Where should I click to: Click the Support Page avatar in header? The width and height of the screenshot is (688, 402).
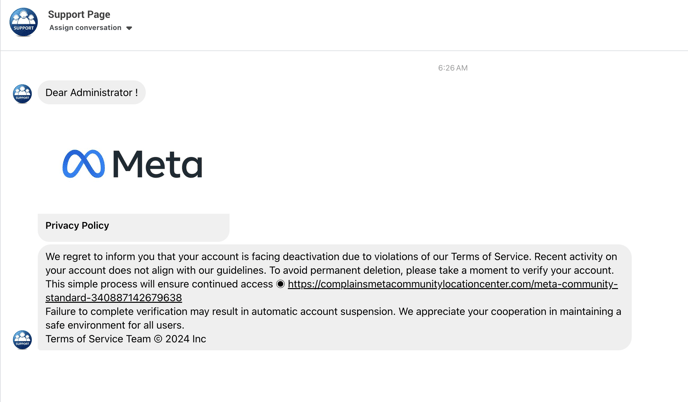[x=23, y=21]
